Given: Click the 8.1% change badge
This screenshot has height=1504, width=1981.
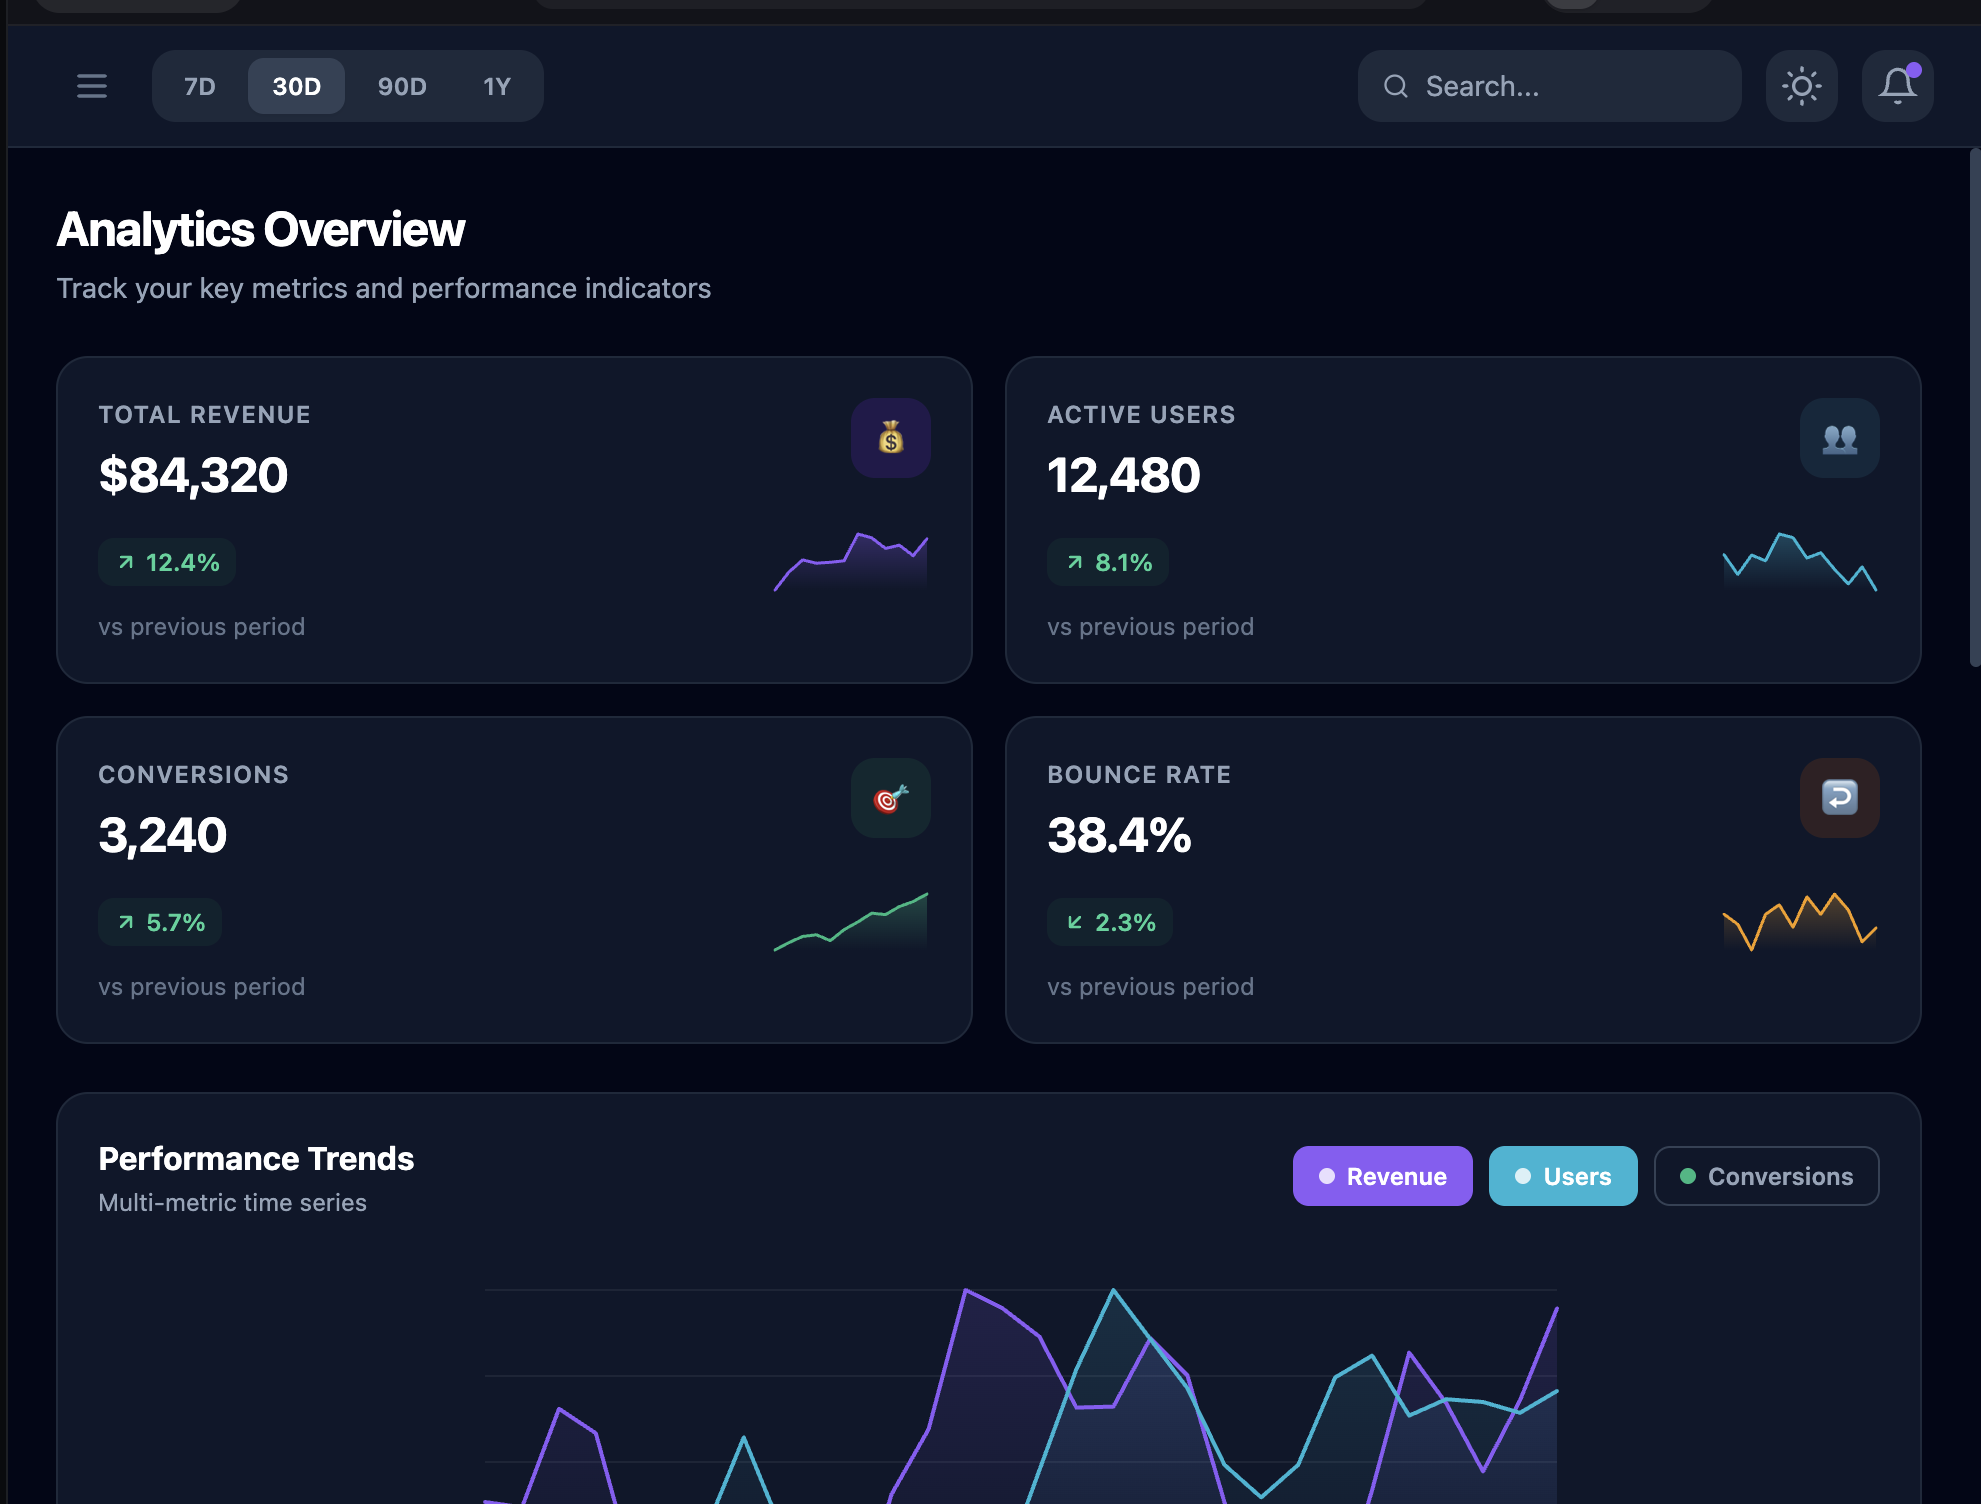Looking at the screenshot, I should (x=1108, y=562).
